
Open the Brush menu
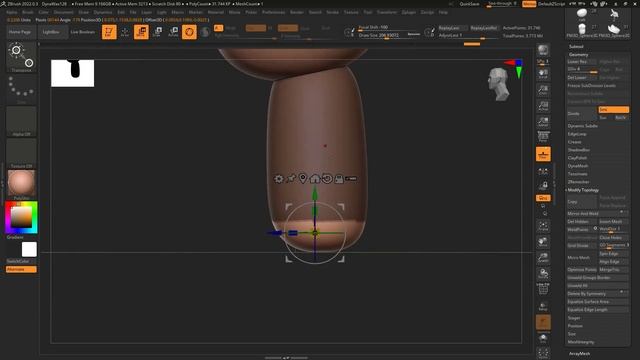click(28, 12)
